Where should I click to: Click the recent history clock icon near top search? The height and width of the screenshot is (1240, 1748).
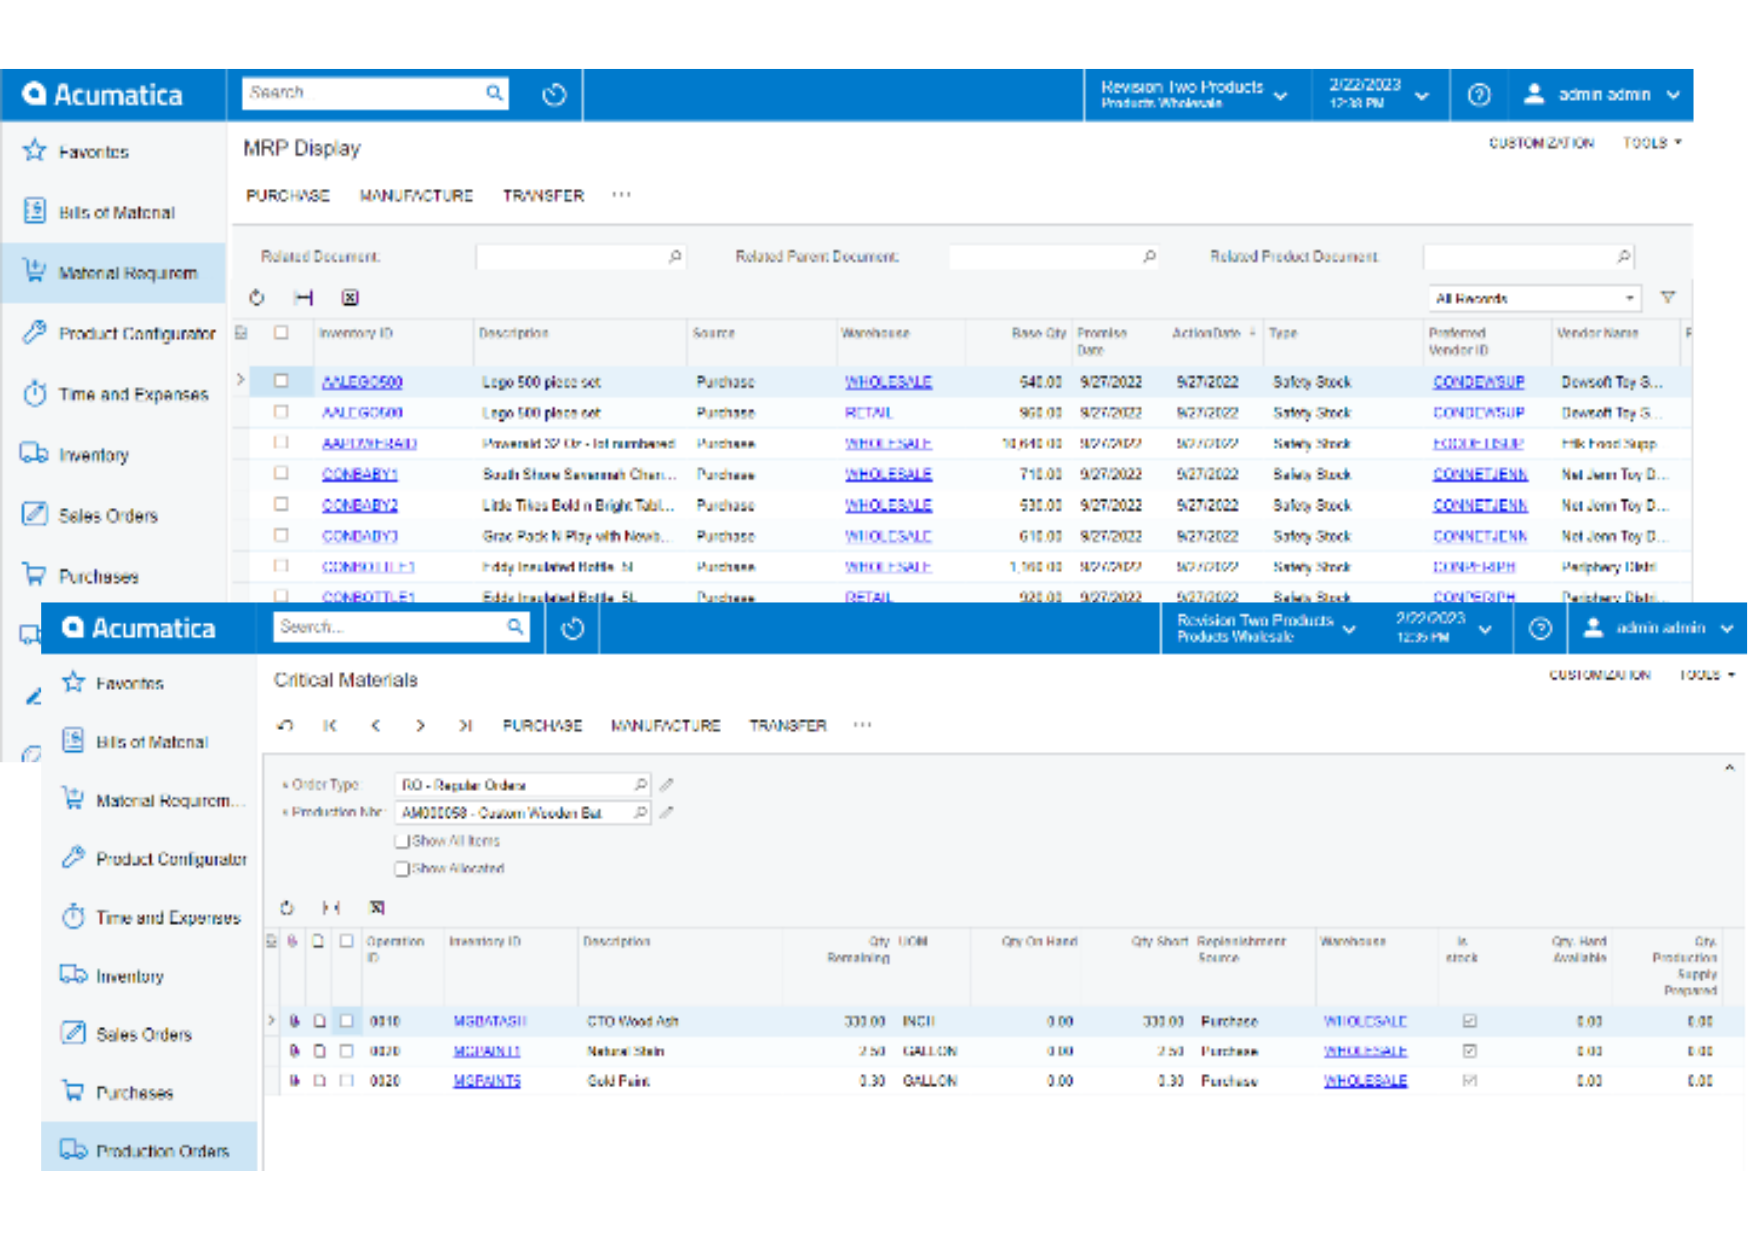click(x=554, y=95)
